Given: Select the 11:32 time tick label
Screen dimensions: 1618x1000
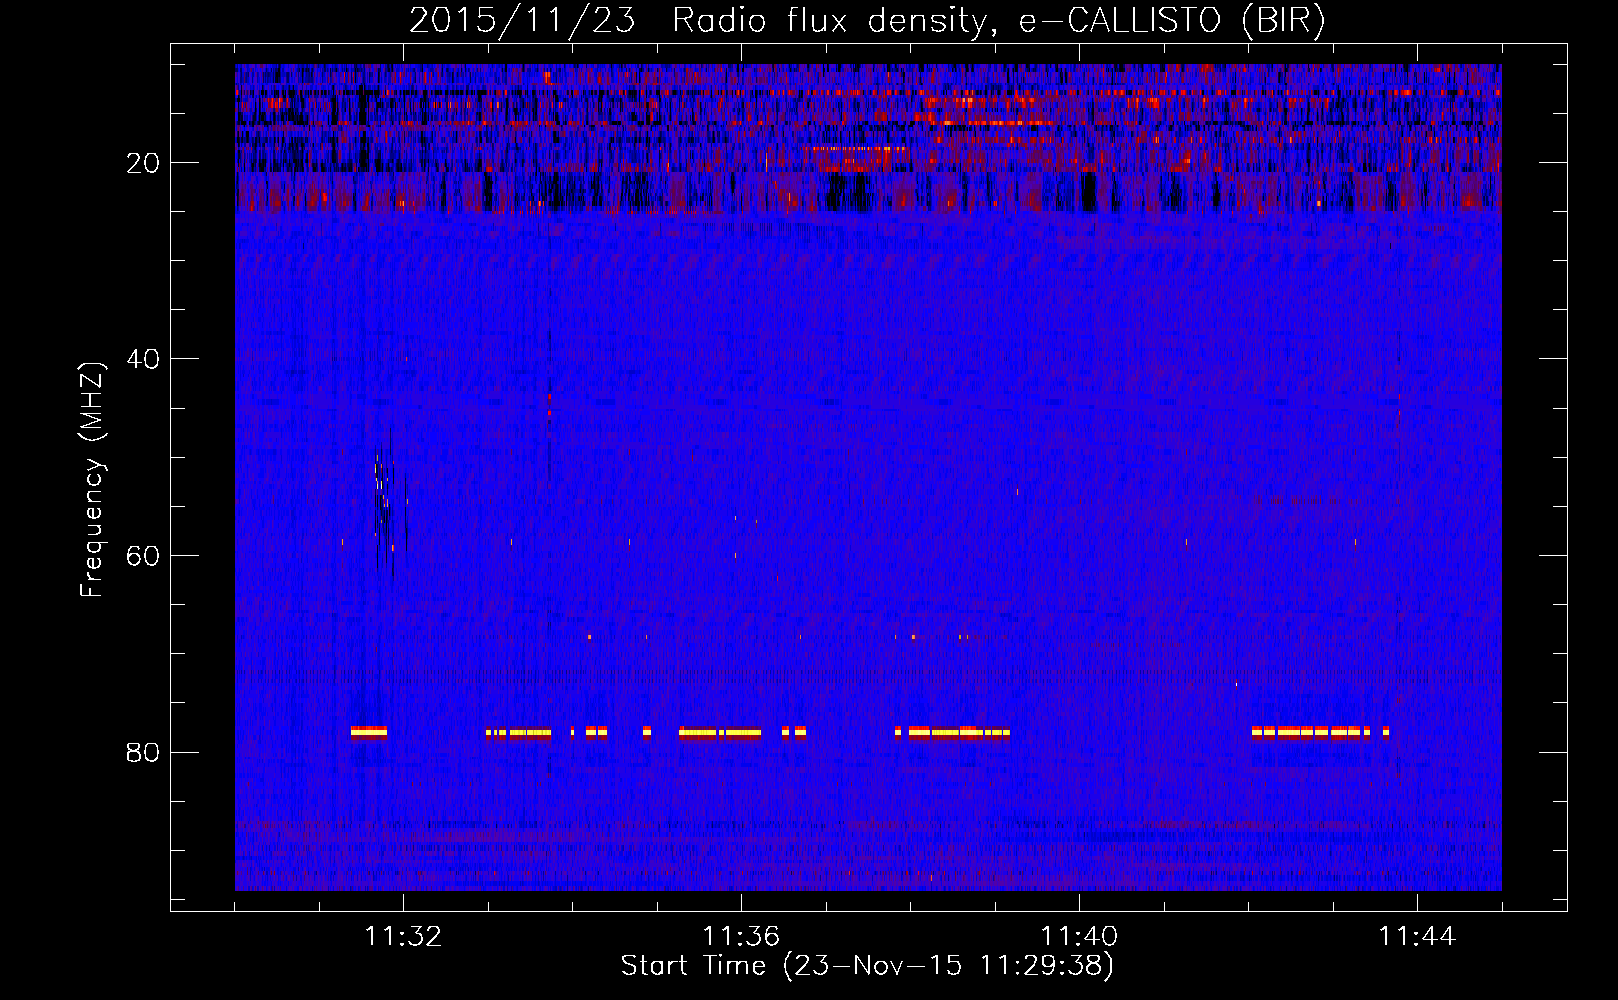Looking at the screenshot, I should (403, 937).
